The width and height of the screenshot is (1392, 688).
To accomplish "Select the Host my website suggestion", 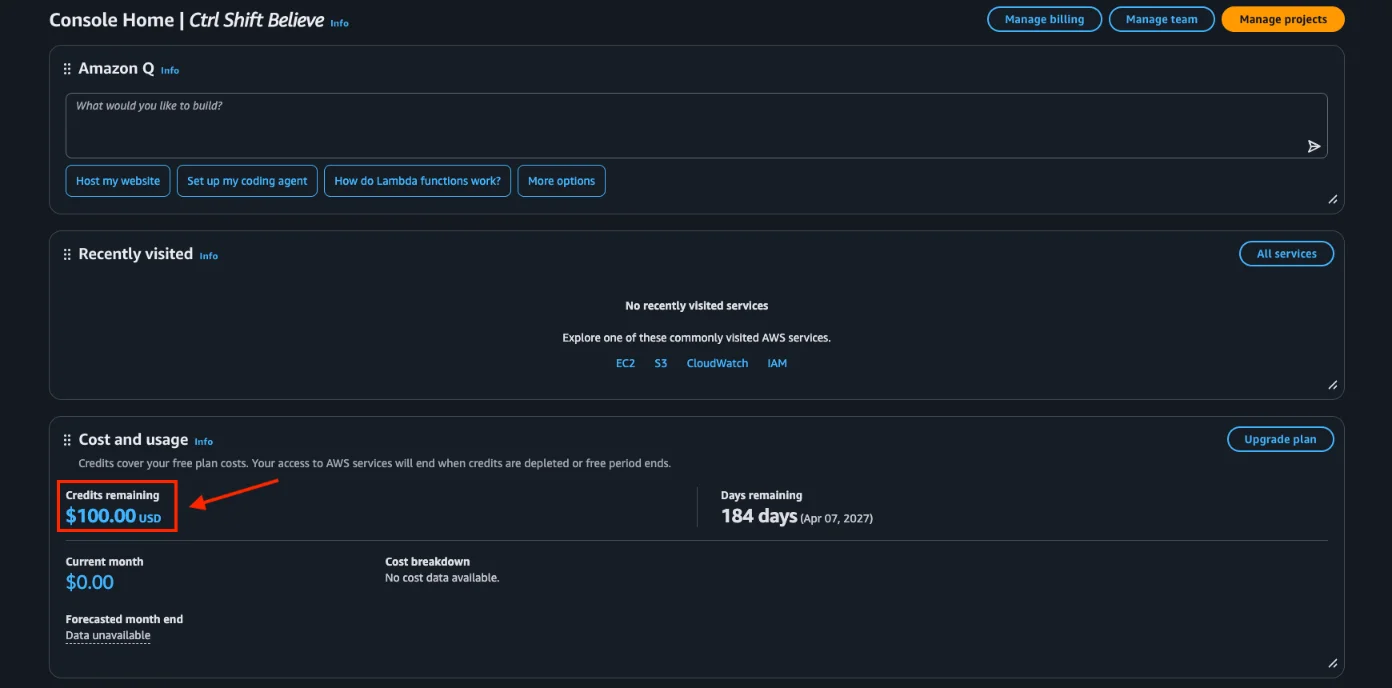I will pyautogui.click(x=118, y=181).
